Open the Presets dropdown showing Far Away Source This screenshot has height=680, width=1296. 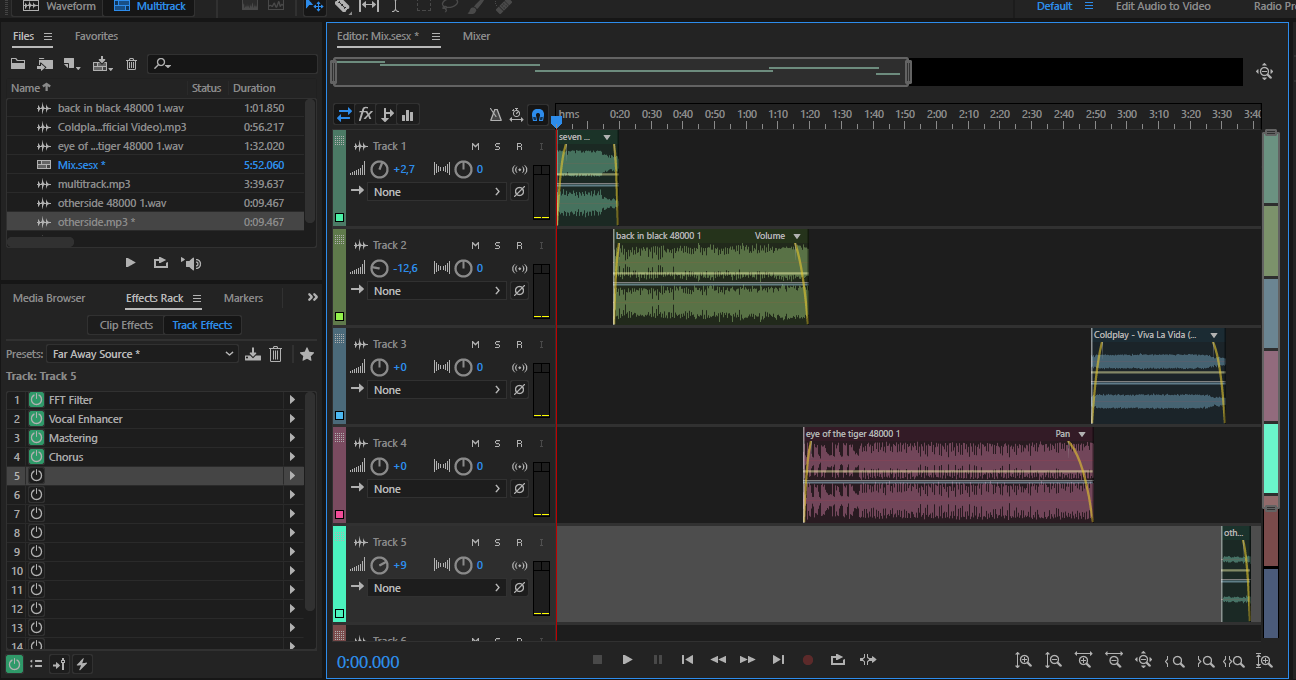coord(144,354)
